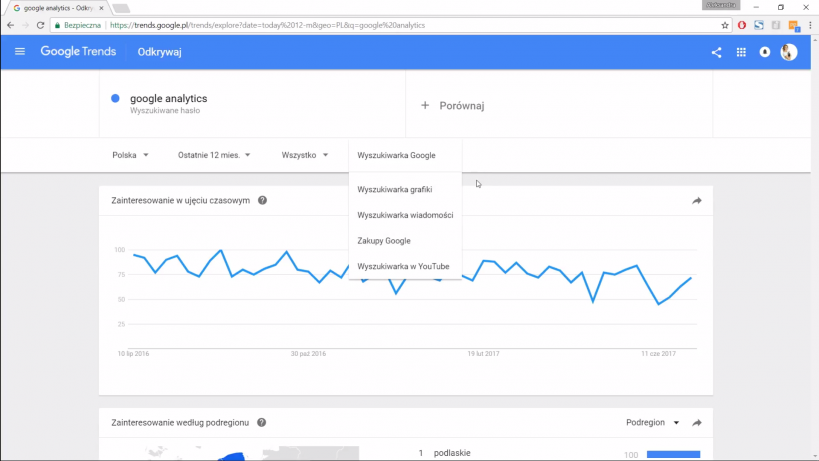Select Wyszukiwarka Google option

[x=405, y=155]
